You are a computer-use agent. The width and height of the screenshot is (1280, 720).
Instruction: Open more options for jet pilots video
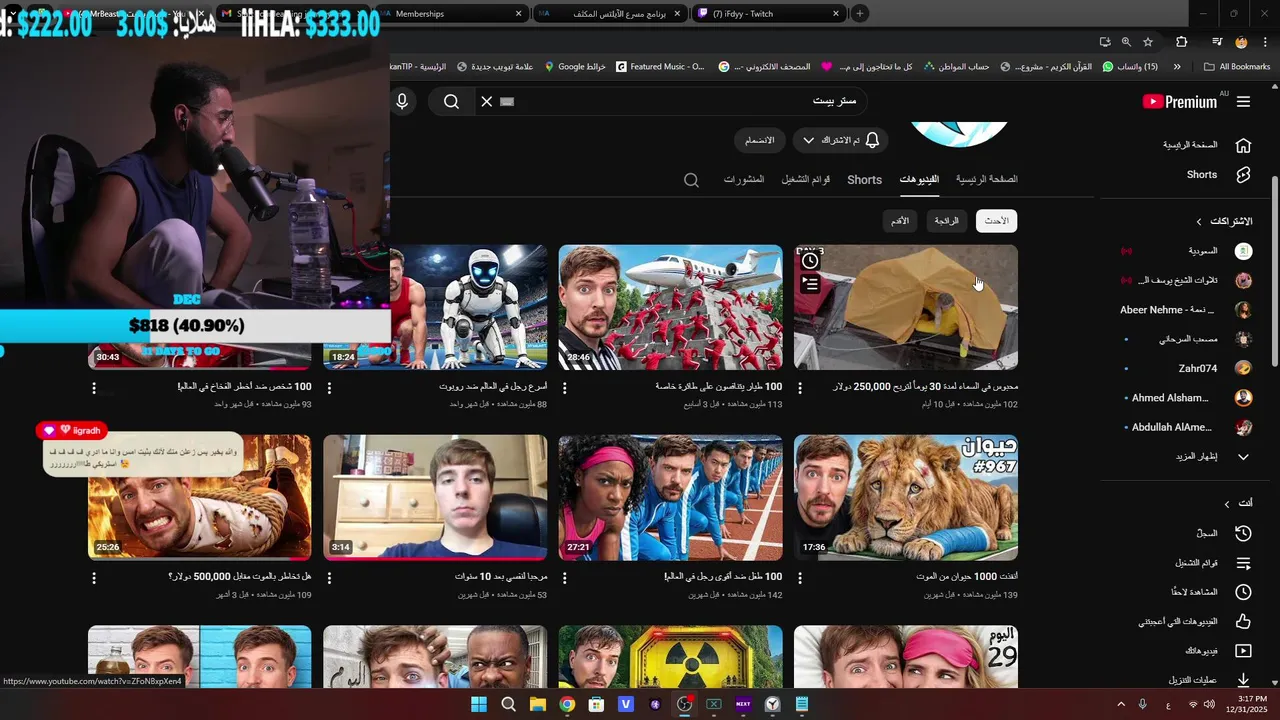[565, 388]
